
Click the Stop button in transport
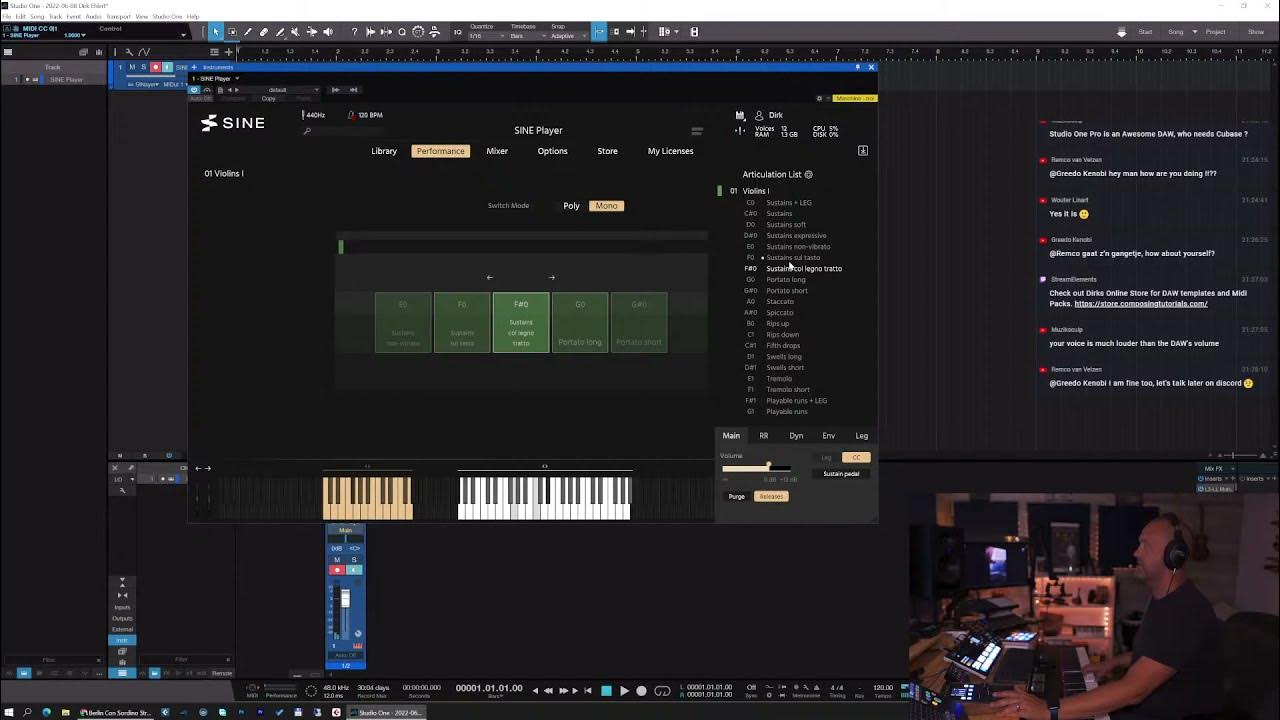tap(606, 690)
